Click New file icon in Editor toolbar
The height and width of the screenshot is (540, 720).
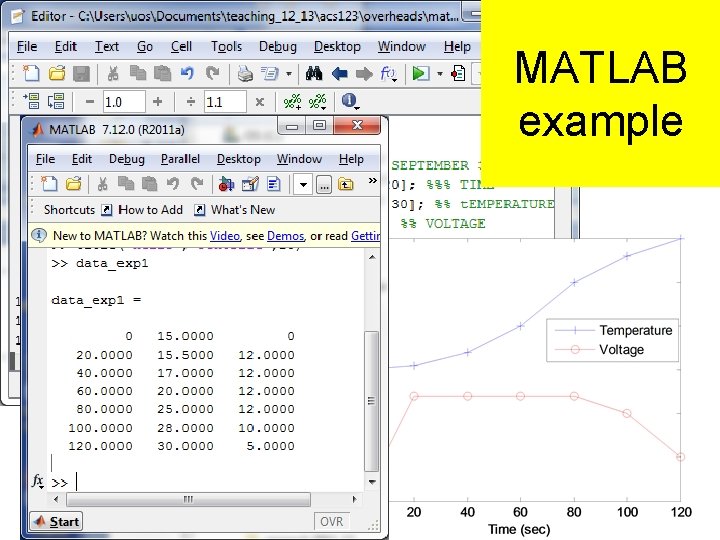(32, 73)
